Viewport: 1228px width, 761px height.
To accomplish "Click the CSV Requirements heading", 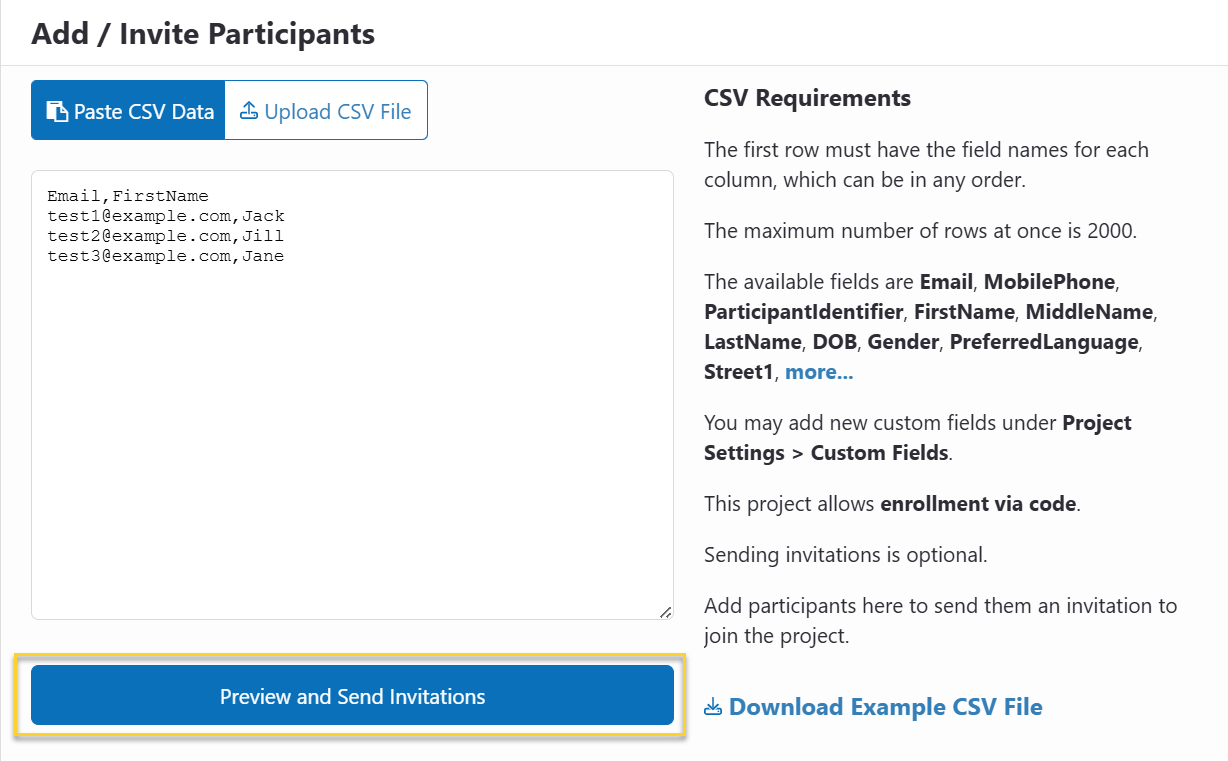I will click(x=807, y=98).
